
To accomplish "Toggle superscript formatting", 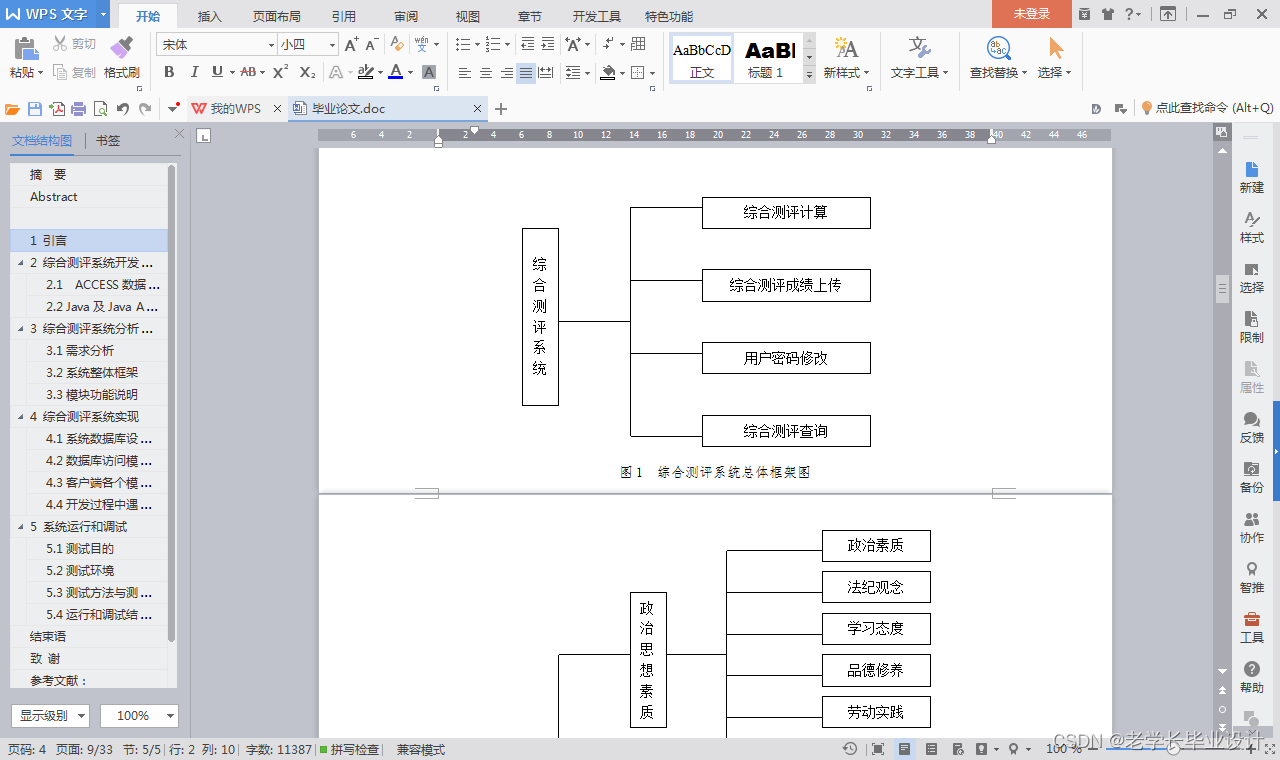I will (x=278, y=72).
